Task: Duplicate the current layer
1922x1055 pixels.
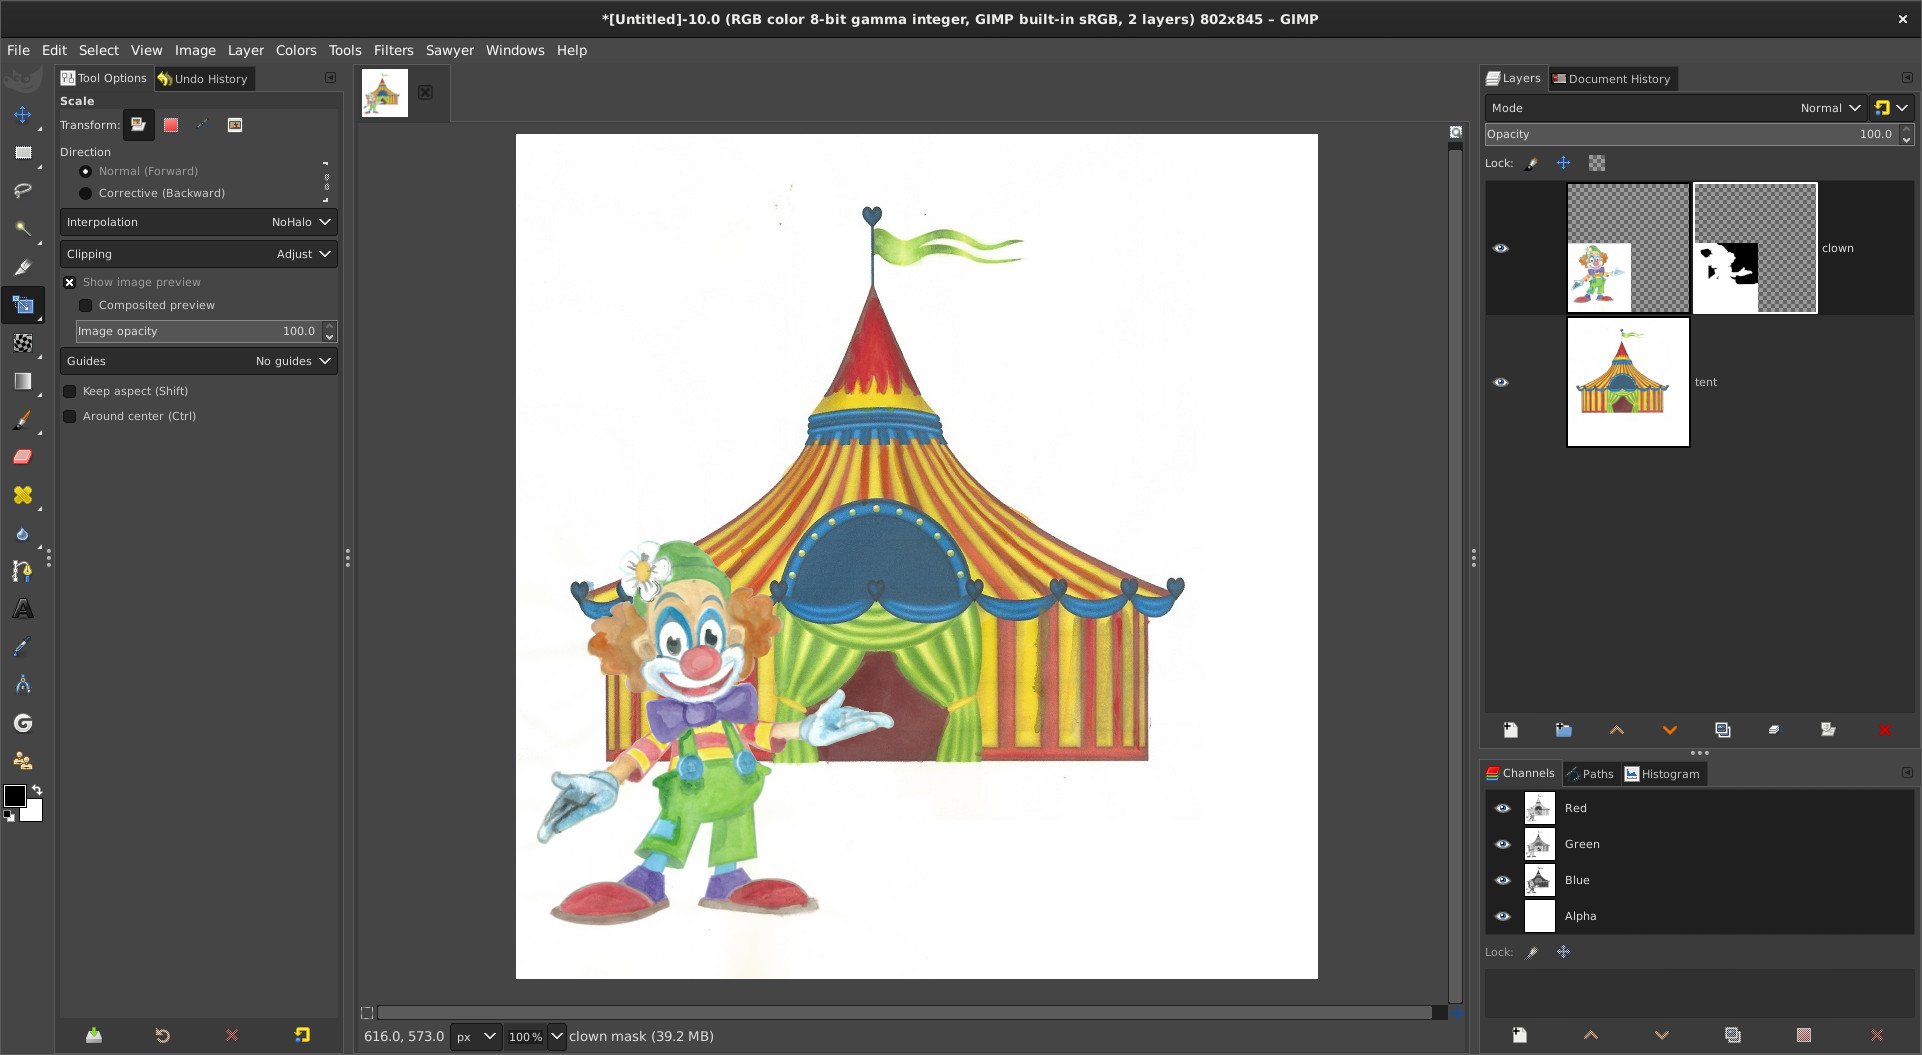Action: point(1722,730)
